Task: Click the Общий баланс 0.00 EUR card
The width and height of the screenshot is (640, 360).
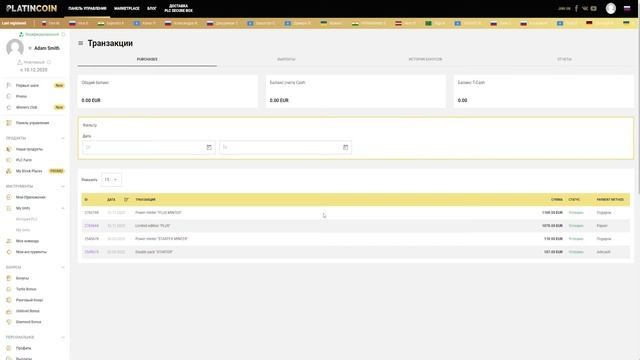Action: pos(168,91)
